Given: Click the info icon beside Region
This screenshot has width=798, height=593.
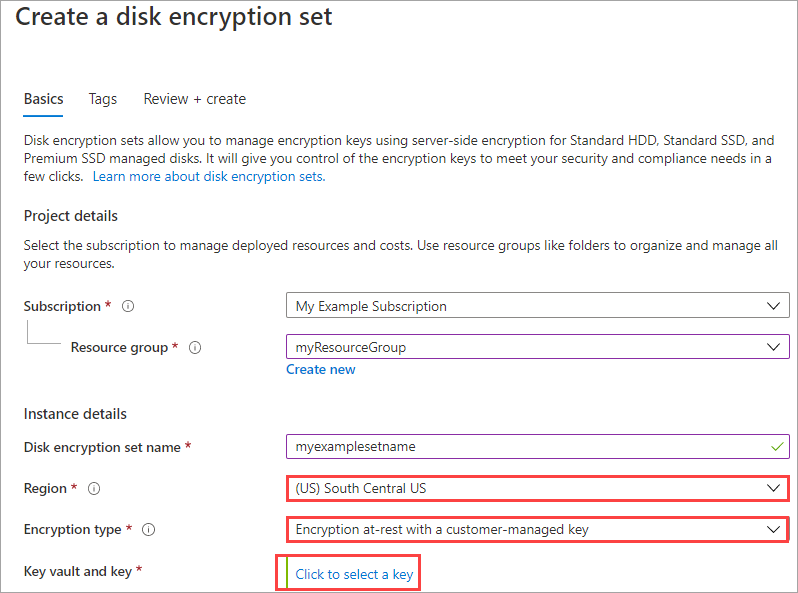Looking at the screenshot, I should 94,489.
